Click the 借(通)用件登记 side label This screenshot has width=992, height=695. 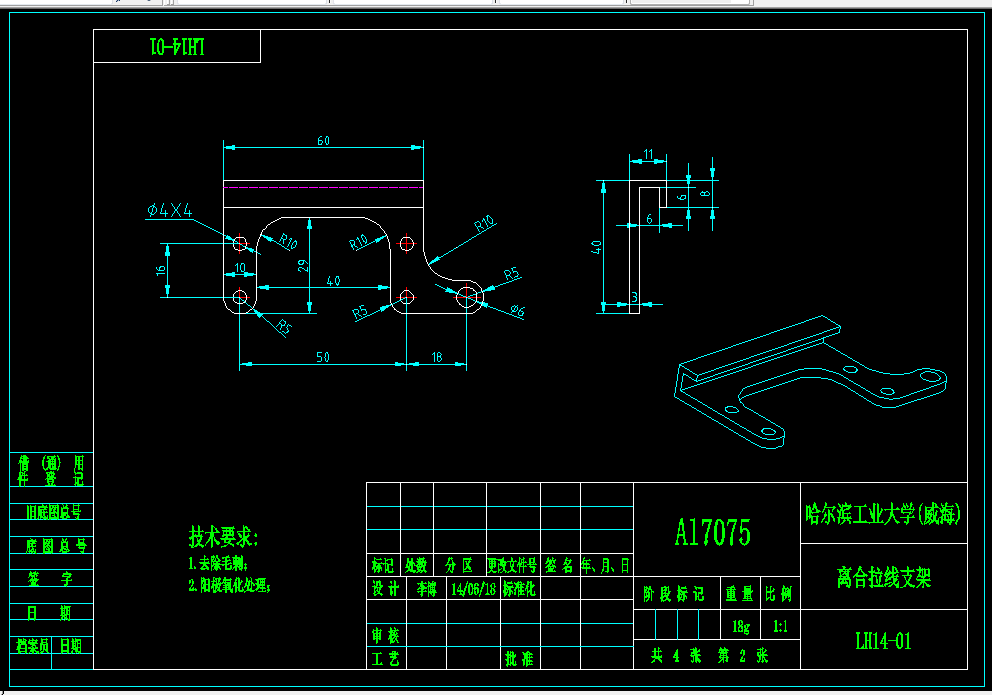pyautogui.click(x=51, y=470)
